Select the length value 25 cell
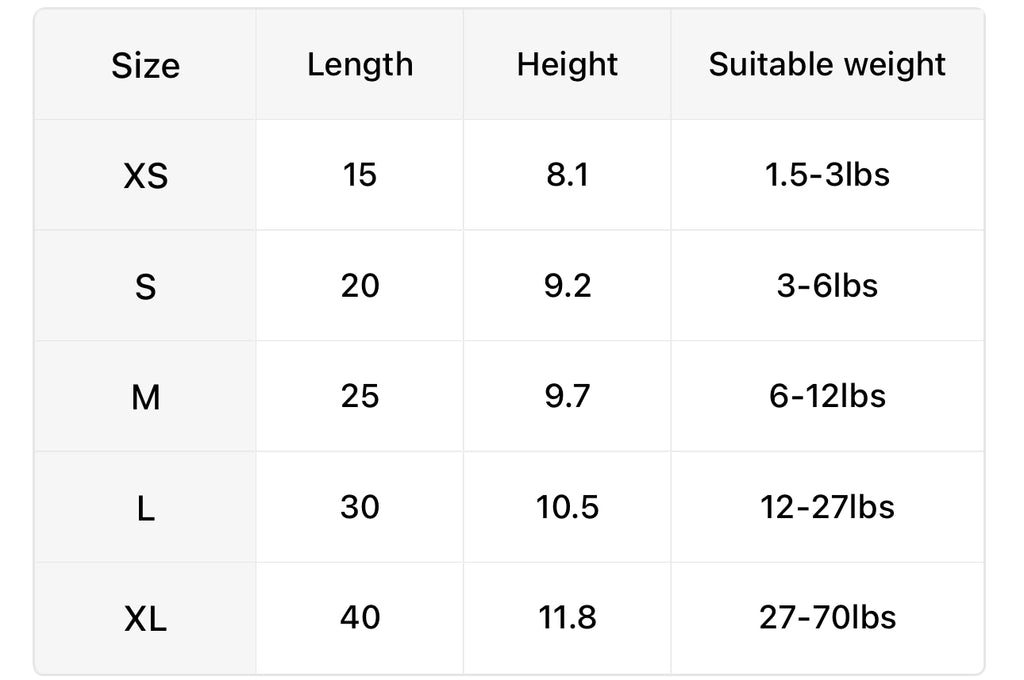 tap(360, 396)
